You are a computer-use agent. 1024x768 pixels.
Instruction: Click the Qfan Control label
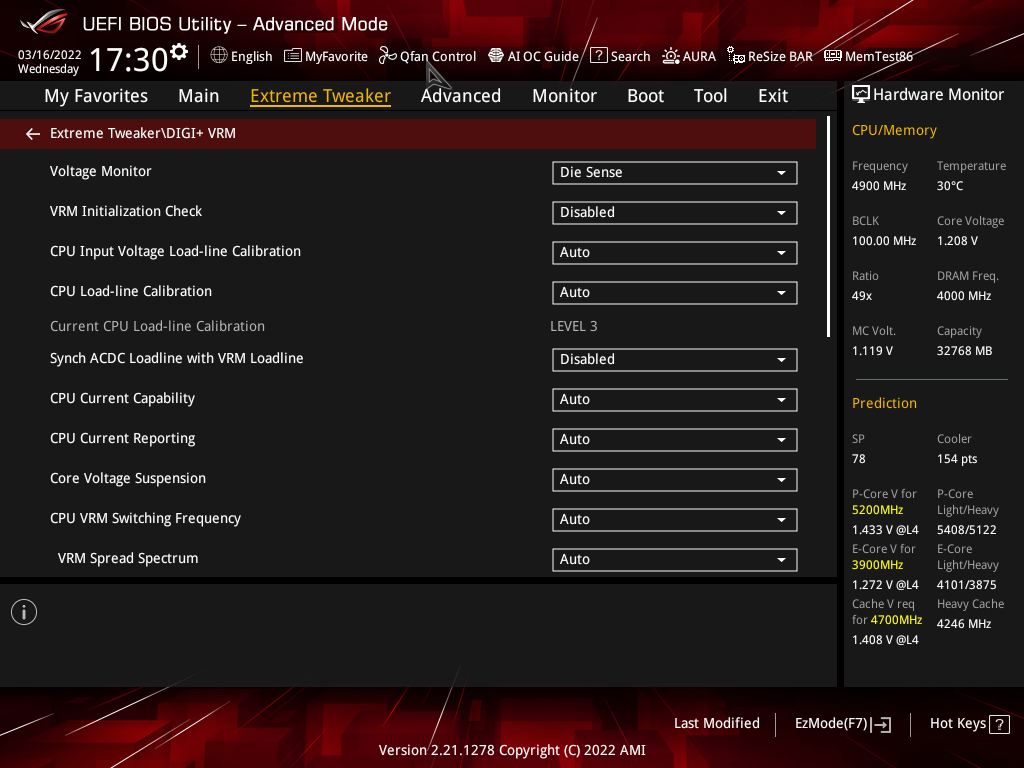pos(438,57)
